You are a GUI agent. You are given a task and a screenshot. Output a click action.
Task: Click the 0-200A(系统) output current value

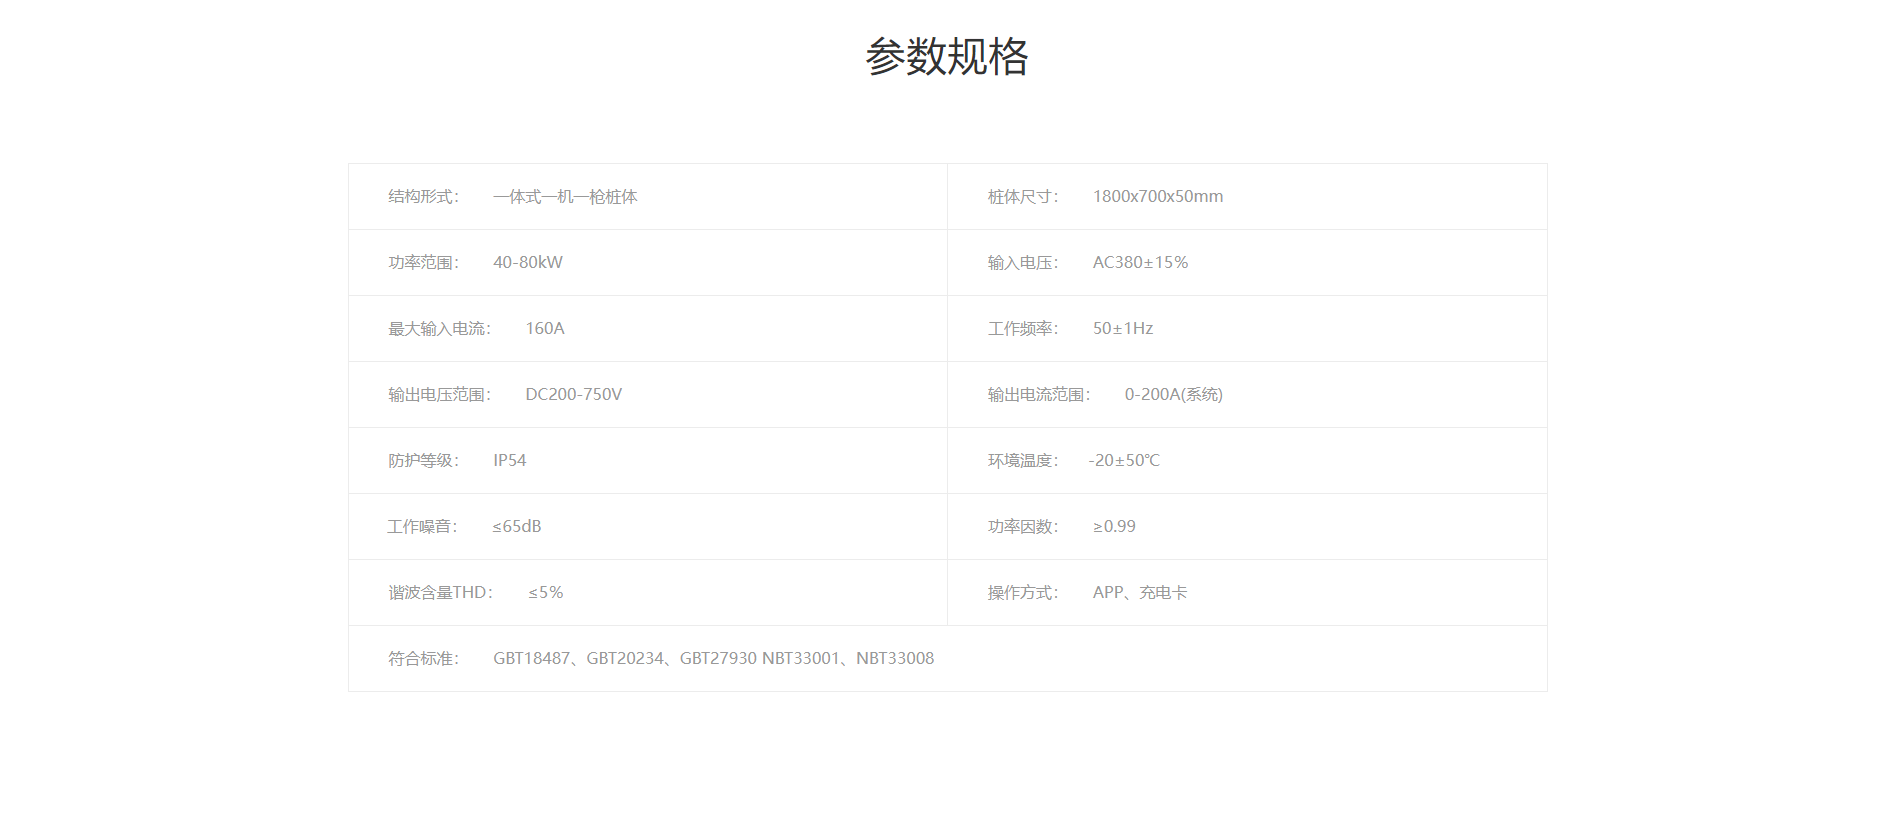pyautogui.click(x=1173, y=395)
